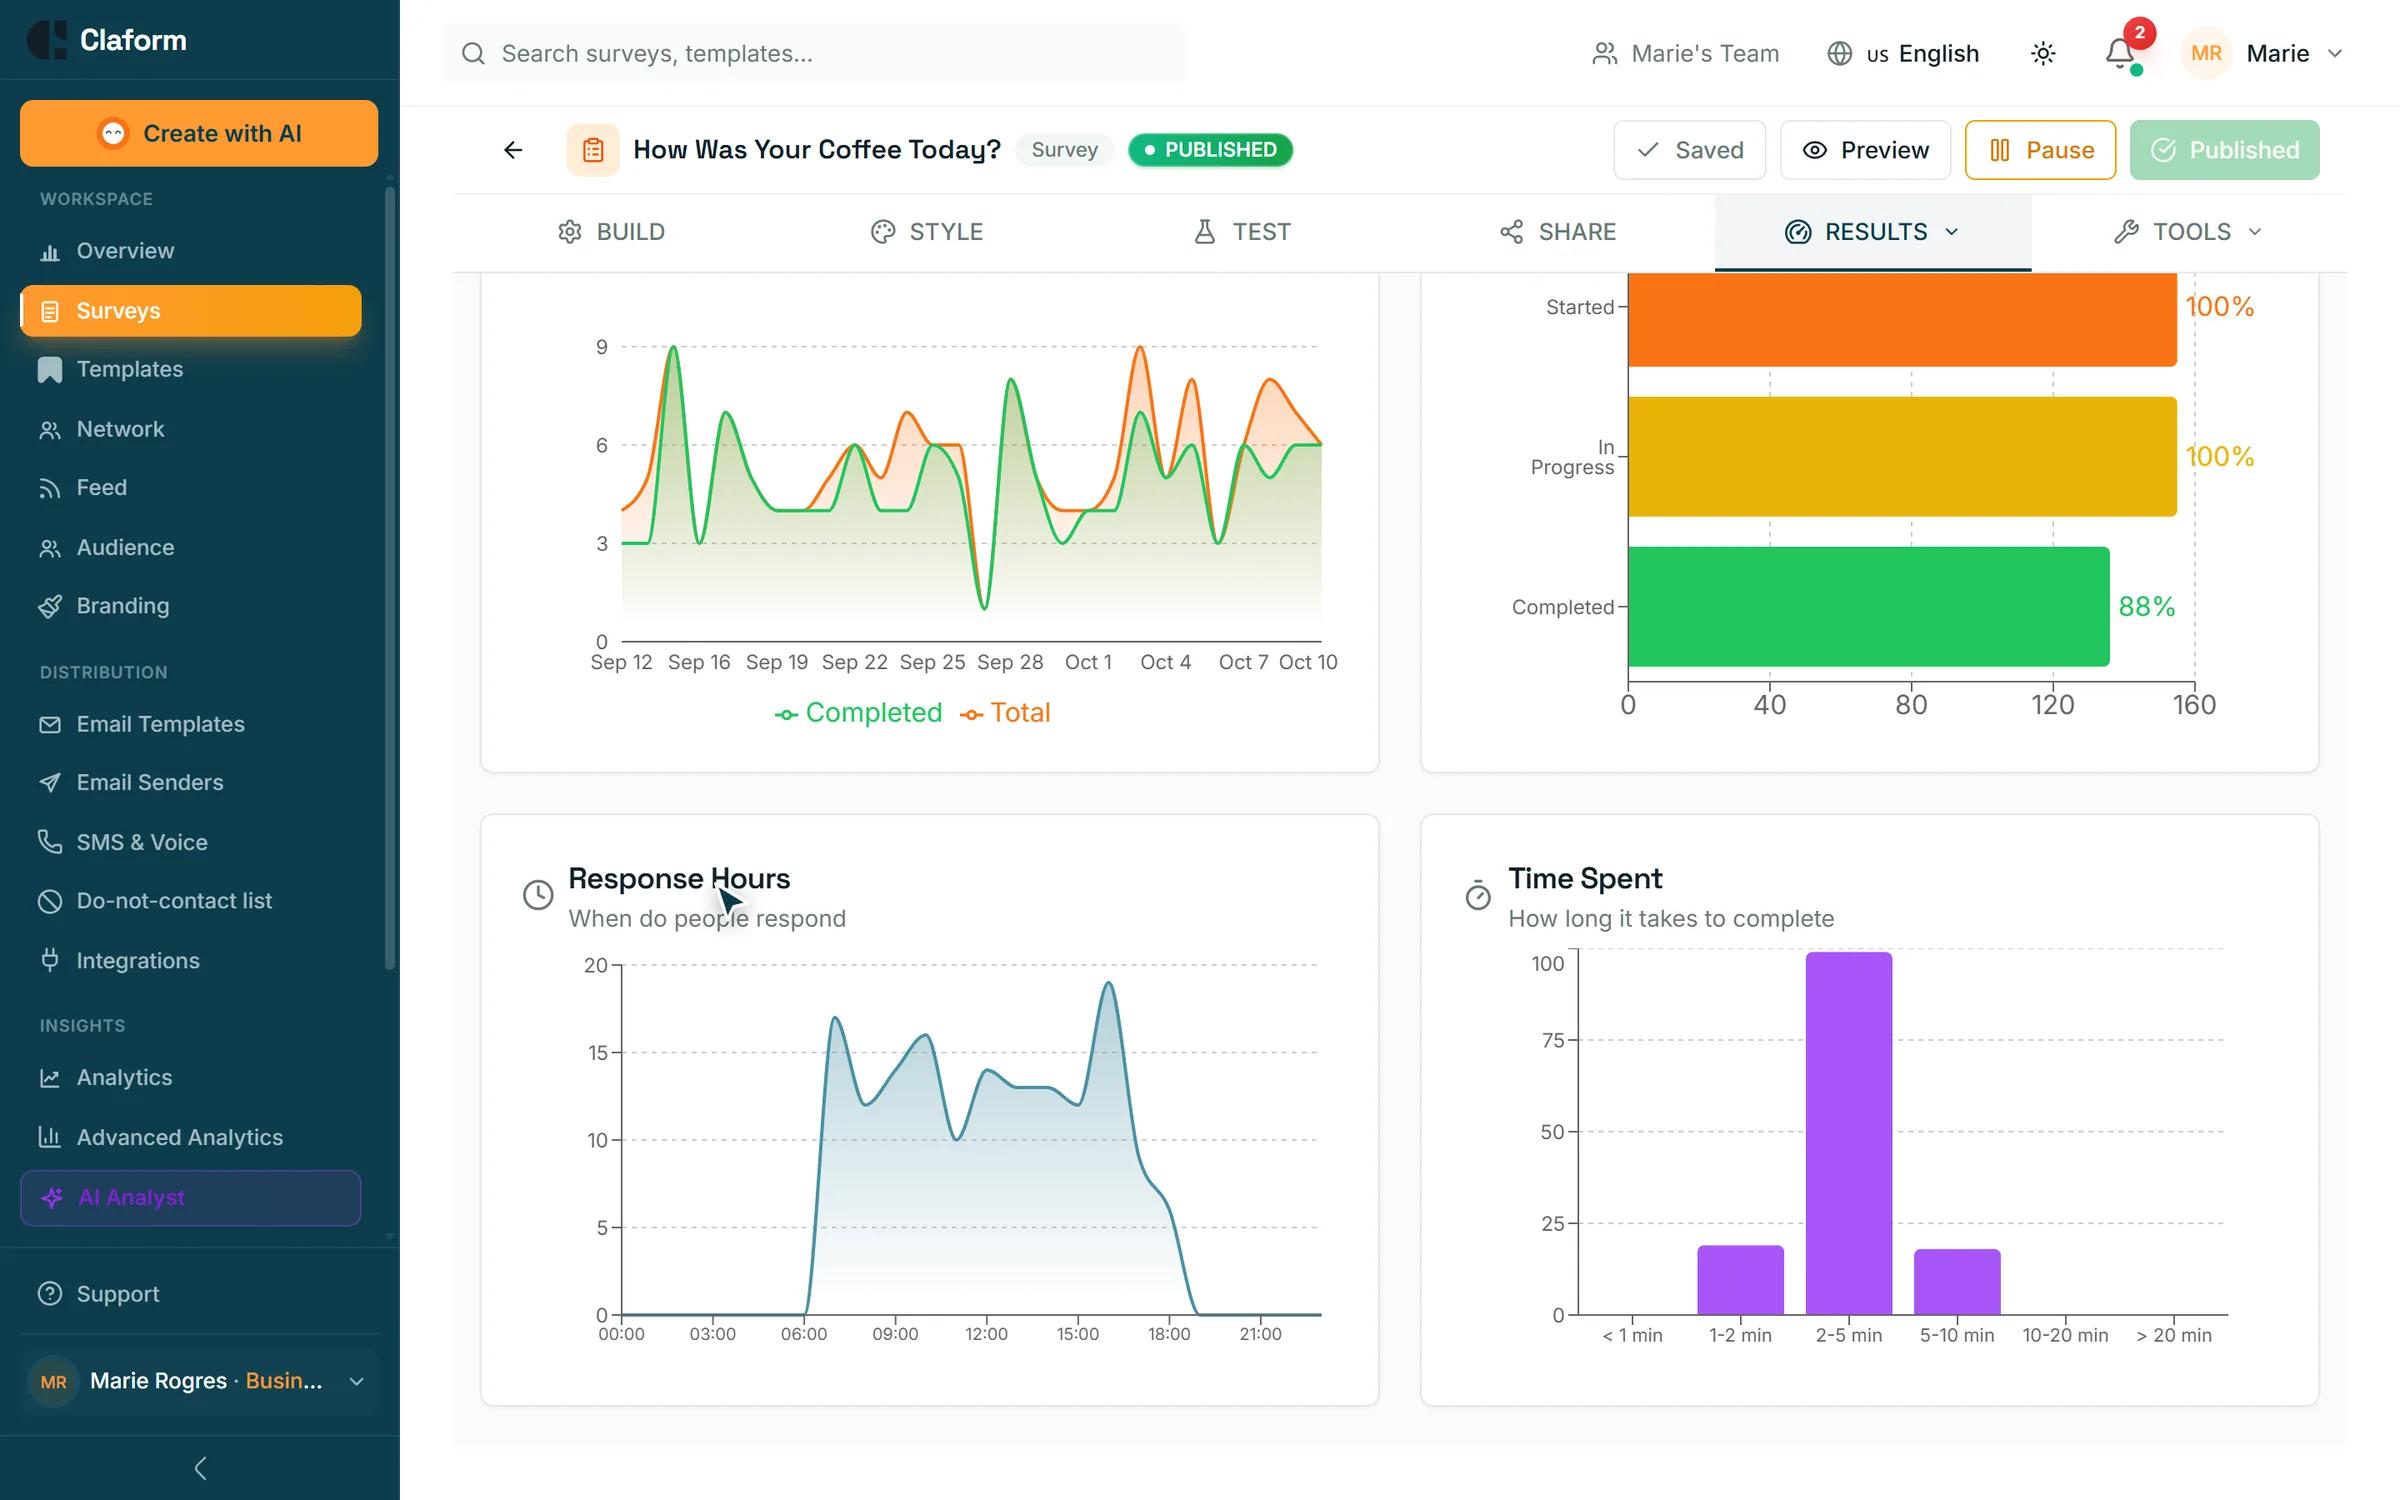Screen dimensions: 2400x1500
Task: Click the survey clipboard icon beside title
Action: (x=593, y=150)
